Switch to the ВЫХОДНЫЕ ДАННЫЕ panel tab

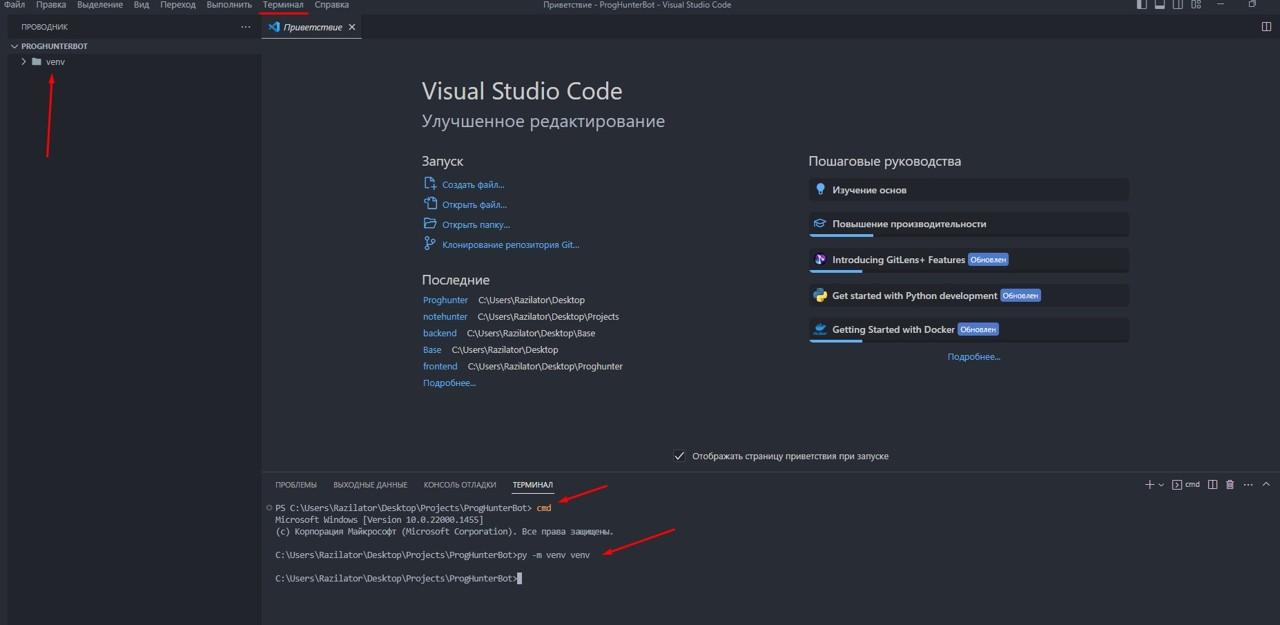(x=370, y=485)
